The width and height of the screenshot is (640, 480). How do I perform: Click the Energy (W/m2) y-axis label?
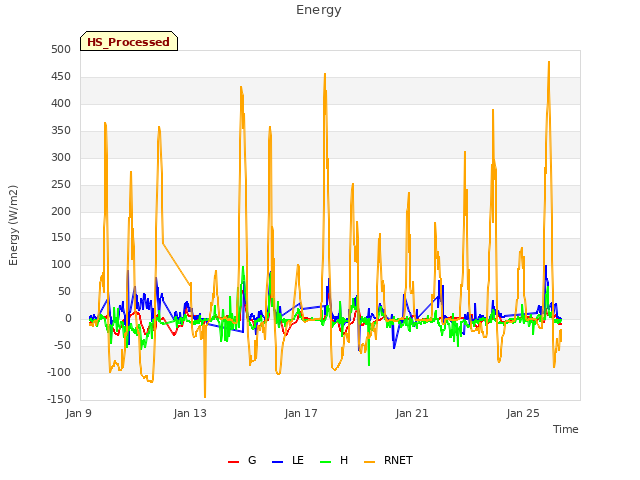(x=13, y=225)
